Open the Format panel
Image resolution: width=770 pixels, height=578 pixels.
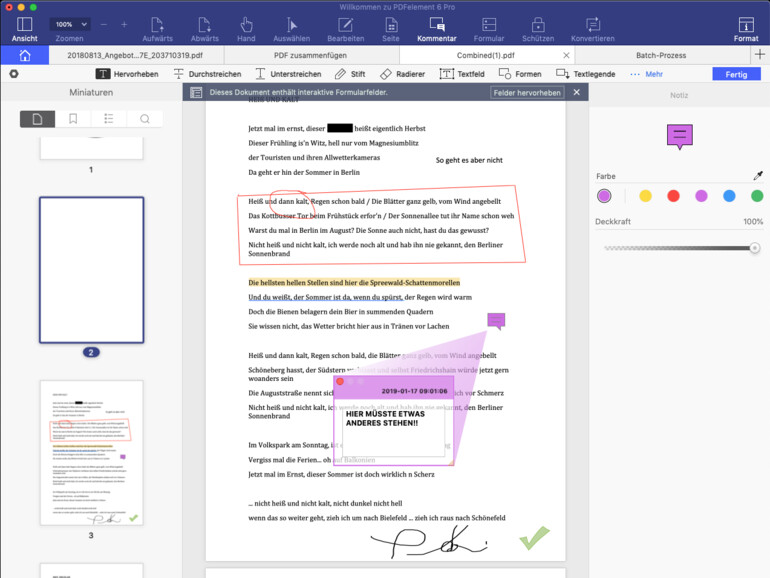pos(745,27)
